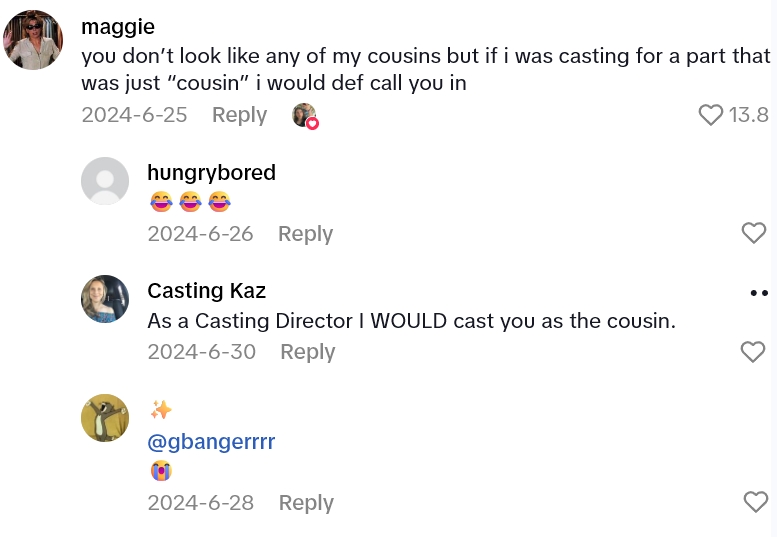777x537 pixels.
Task: Like hungrybored's laughing emoji comment
Action: [x=753, y=233]
